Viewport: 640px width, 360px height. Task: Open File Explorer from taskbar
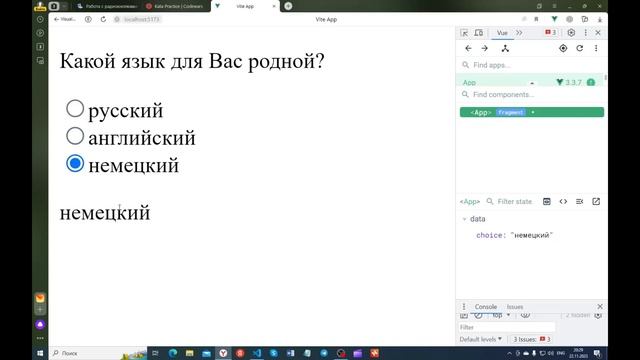click(x=189, y=353)
